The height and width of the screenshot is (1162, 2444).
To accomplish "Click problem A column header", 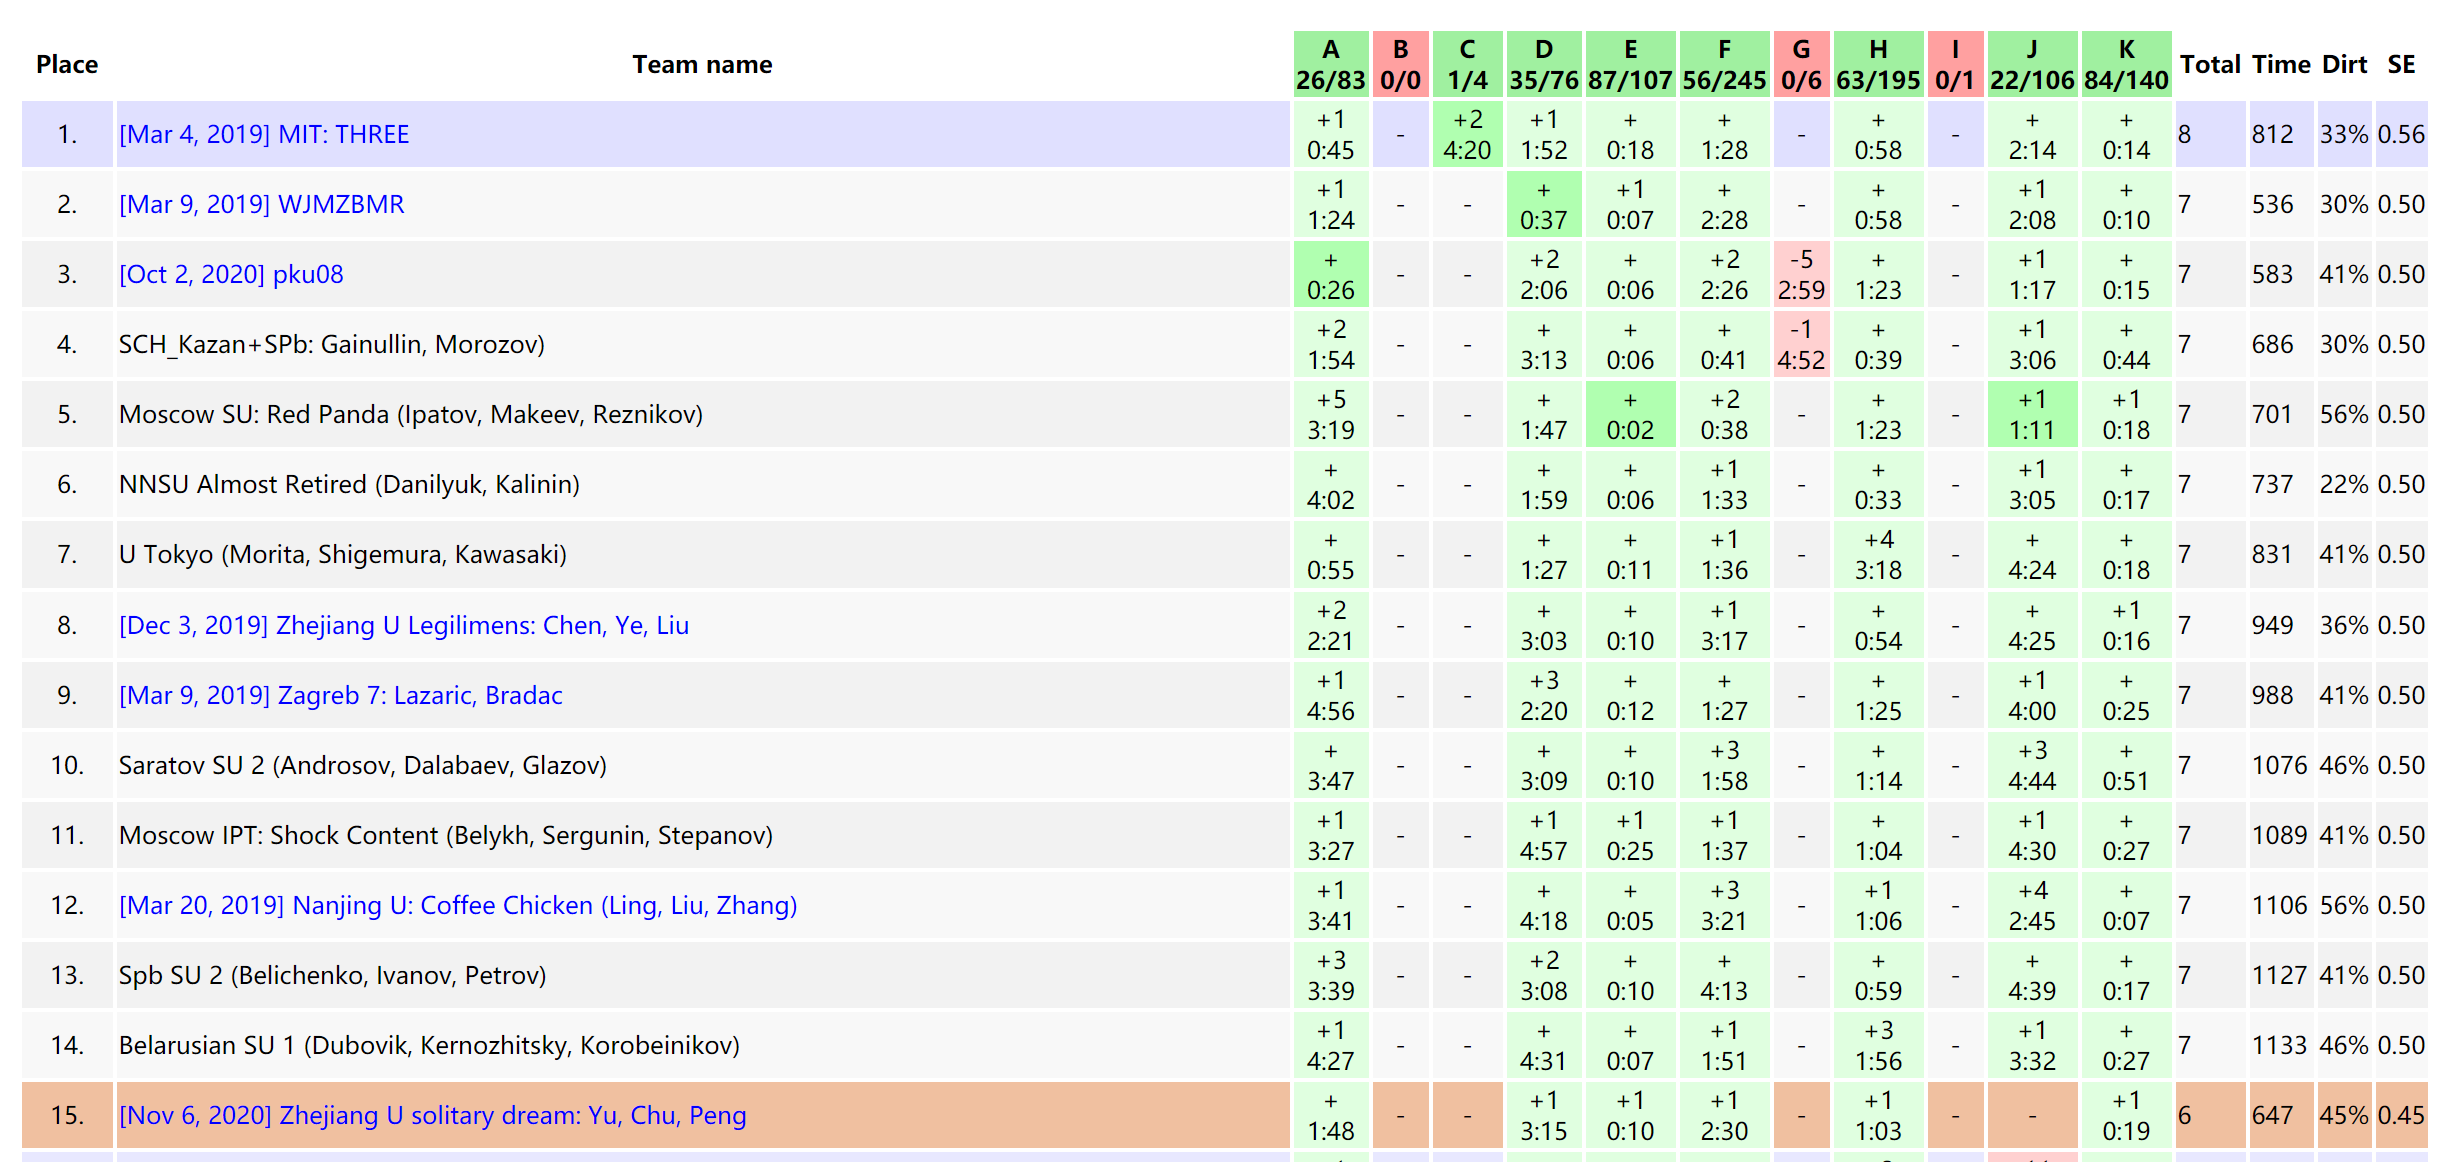I will click(1330, 64).
